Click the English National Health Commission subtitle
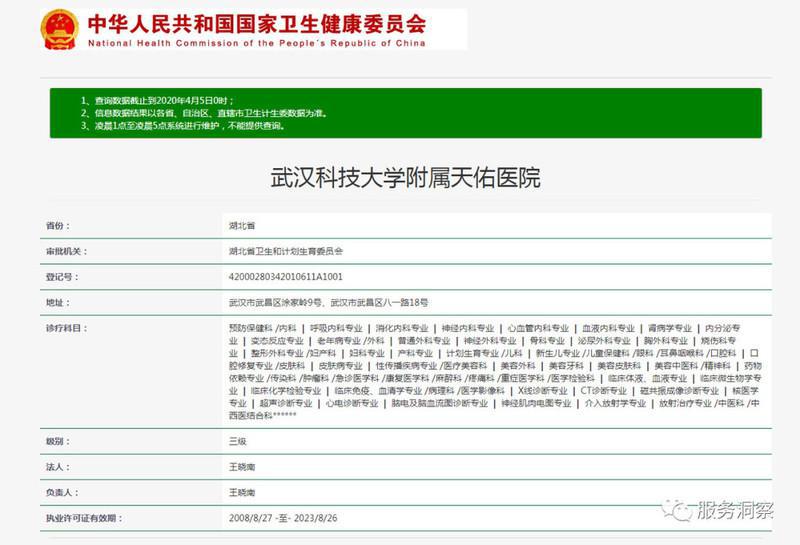The image size is (800, 545). [x=256, y=44]
